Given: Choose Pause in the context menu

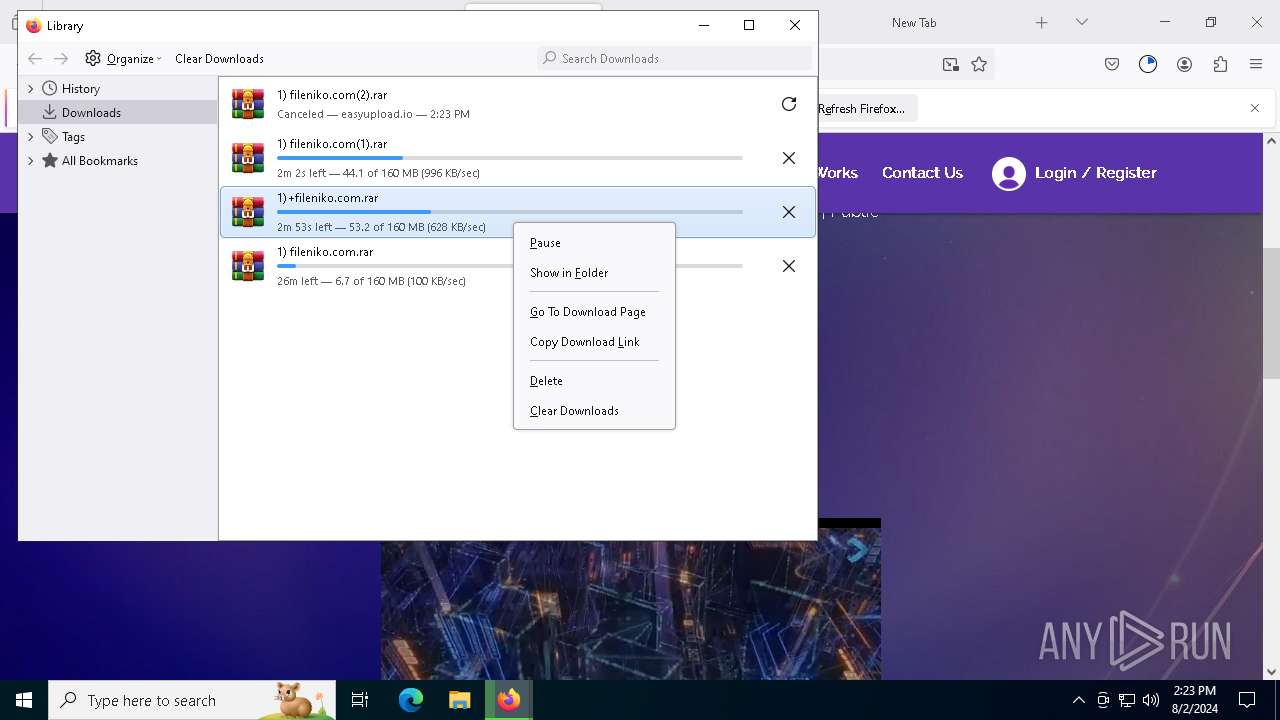Looking at the screenshot, I should [x=594, y=243].
